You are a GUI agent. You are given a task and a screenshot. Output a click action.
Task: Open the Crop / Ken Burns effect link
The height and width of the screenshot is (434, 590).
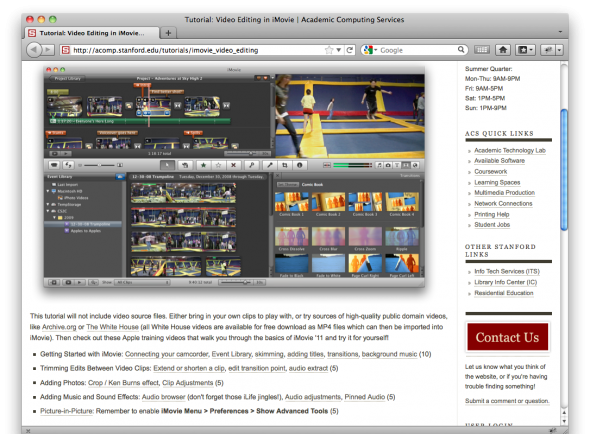tap(123, 383)
